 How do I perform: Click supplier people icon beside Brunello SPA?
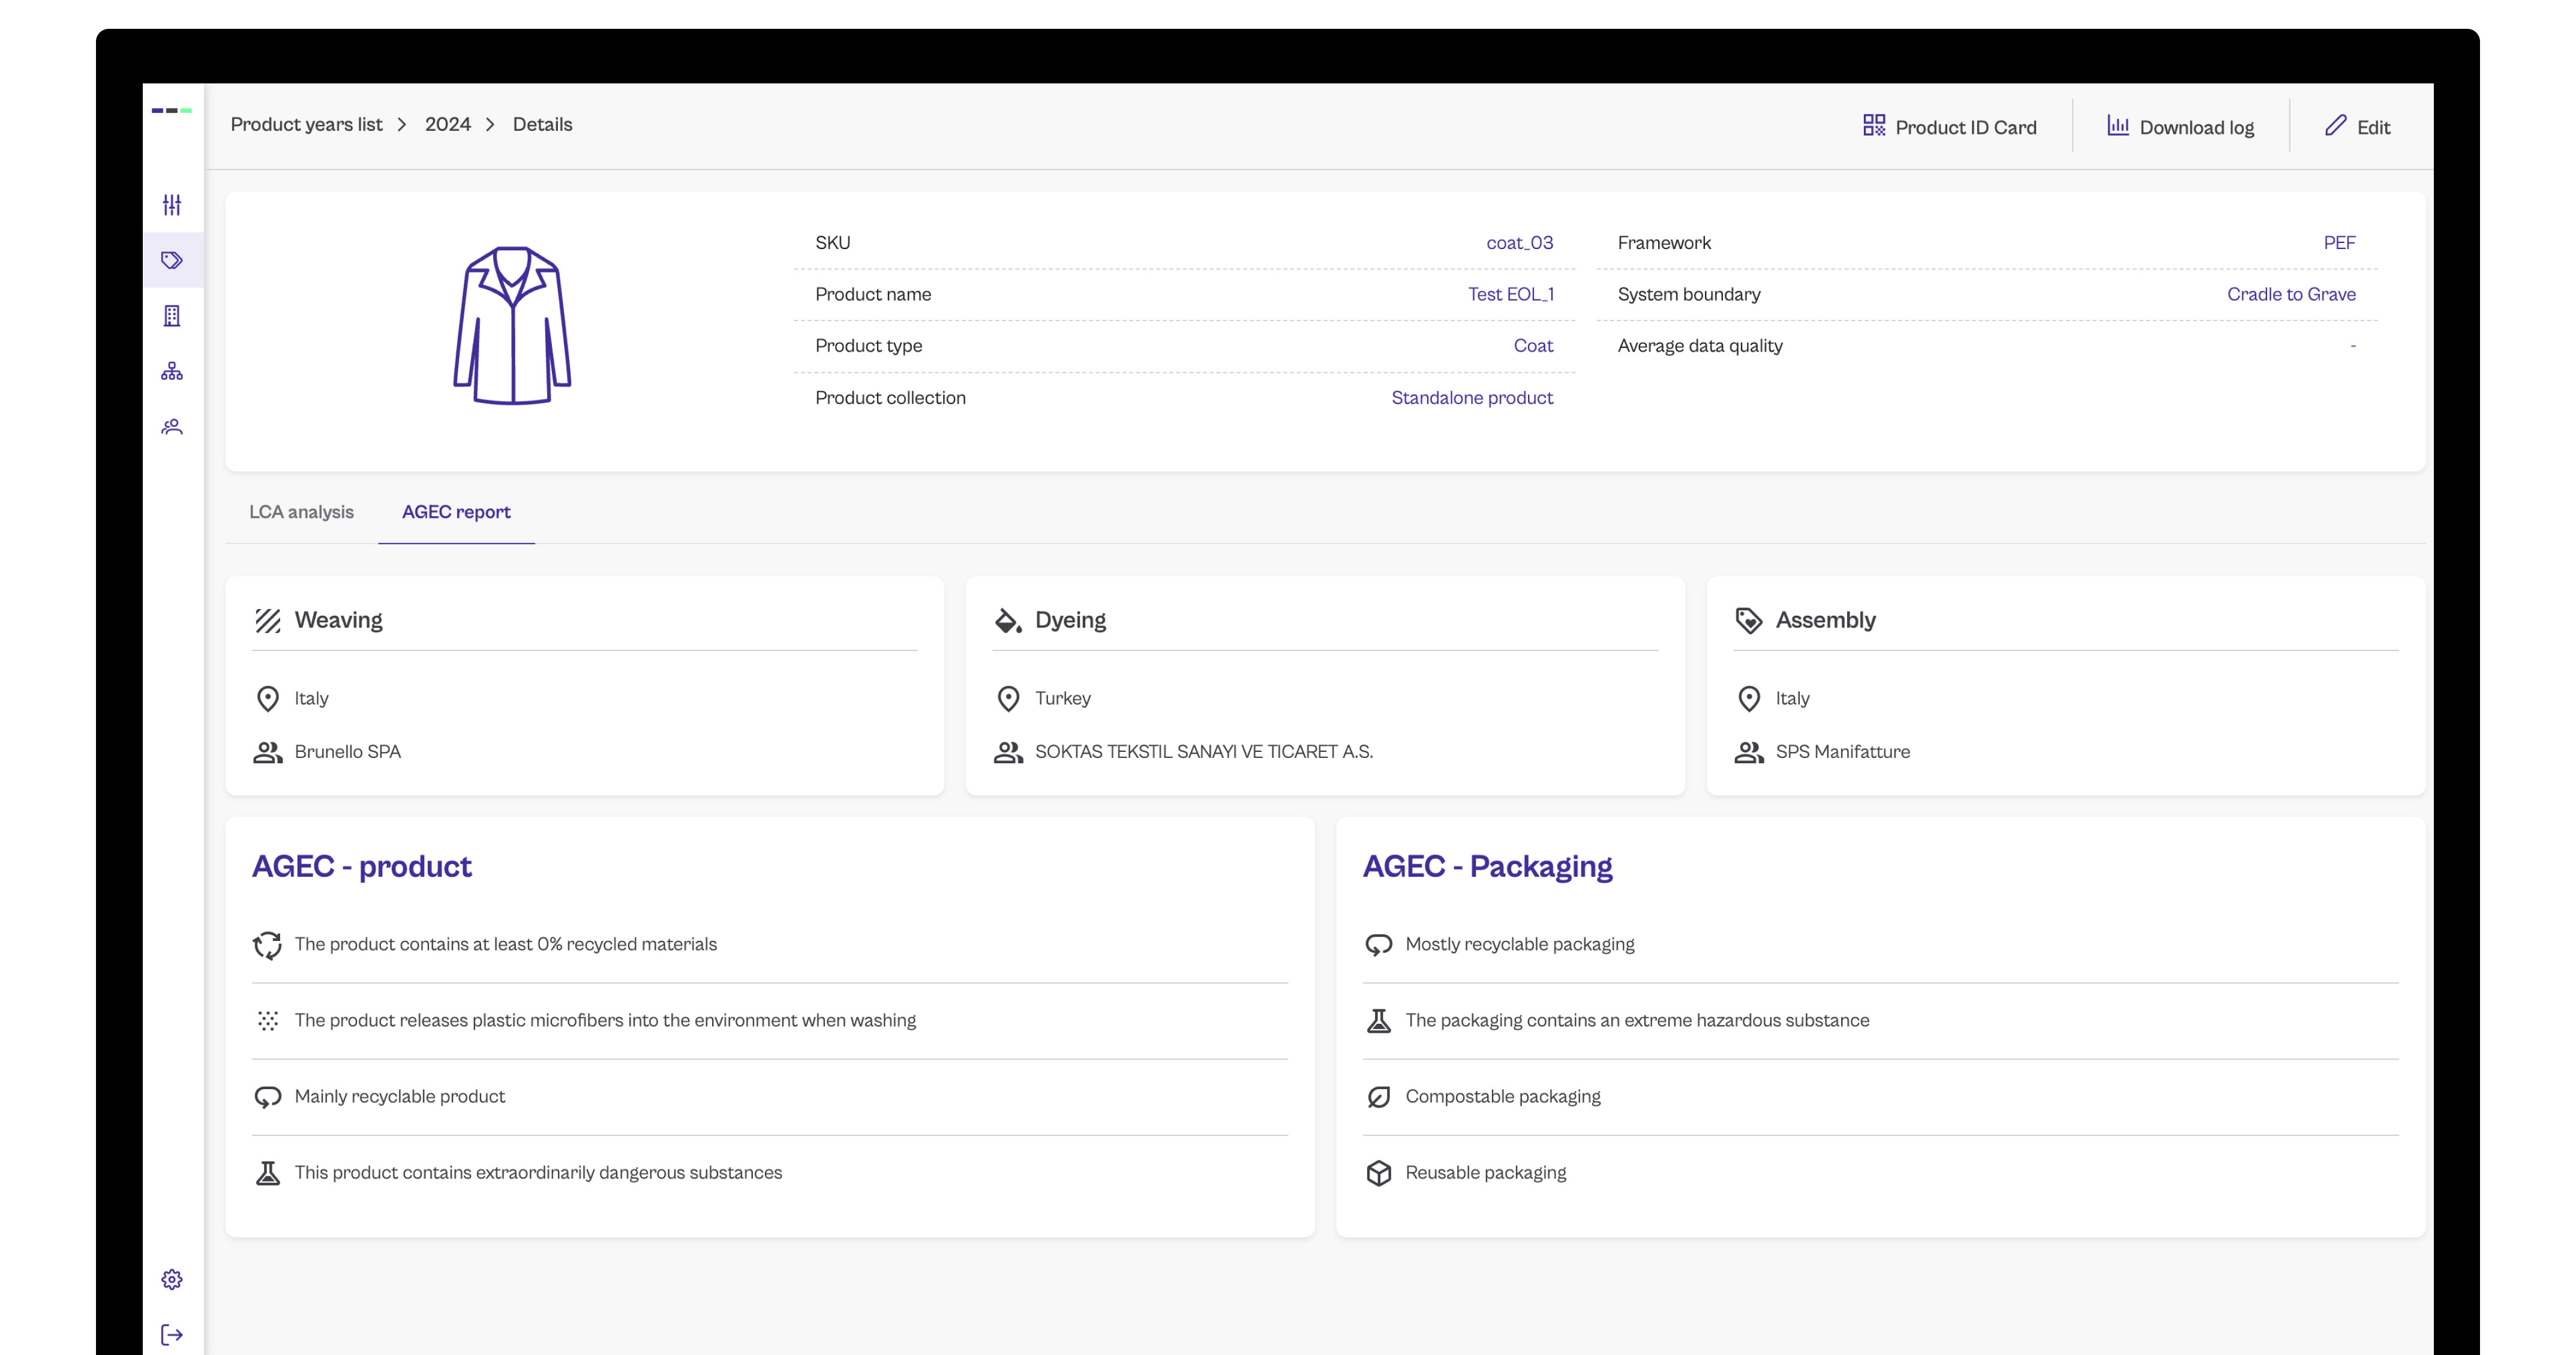pyautogui.click(x=267, y=752)
